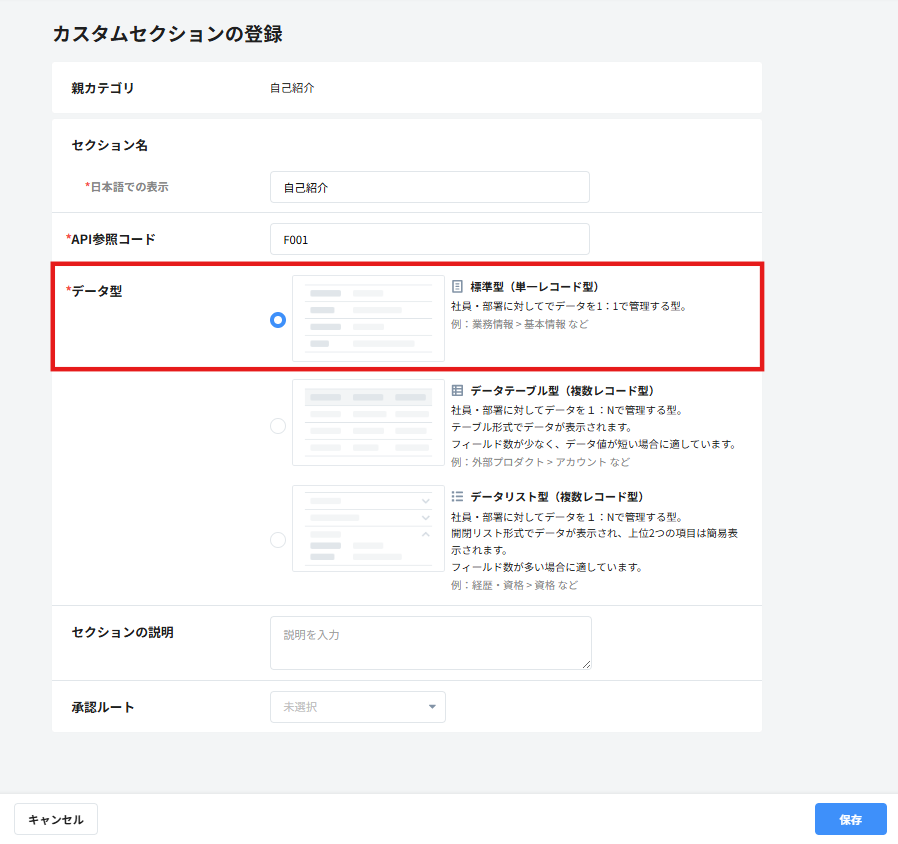Select the データリスト型 radio button
The image size is (898, 844).
[x=278, y=540]
